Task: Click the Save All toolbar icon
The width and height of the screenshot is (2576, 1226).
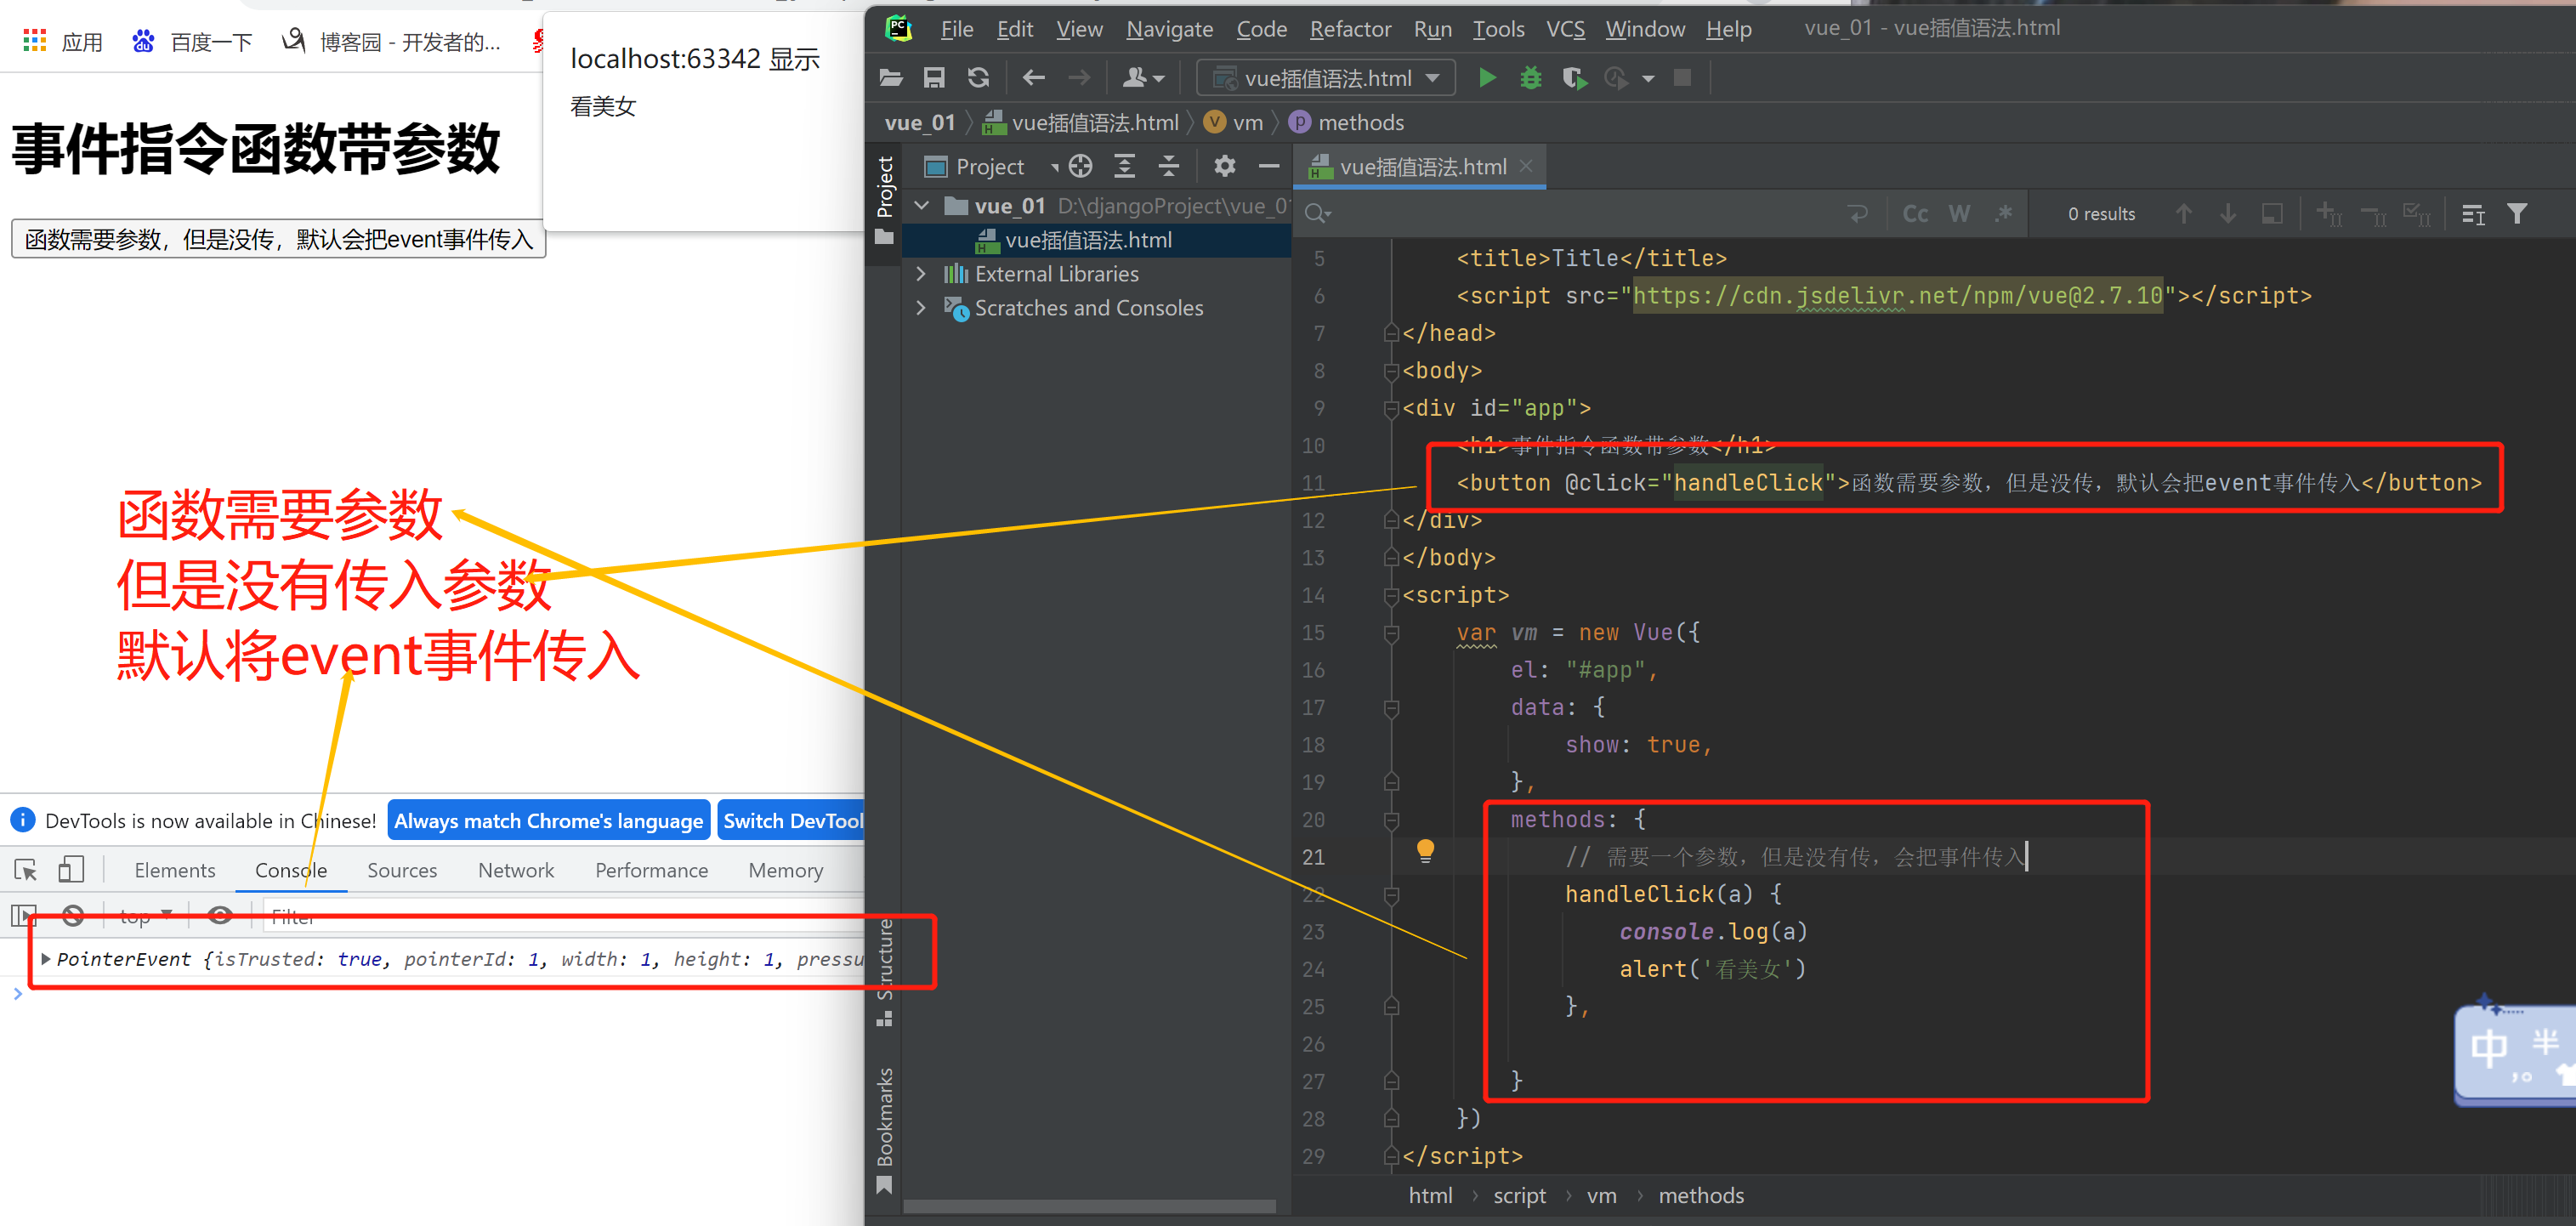Action: 934,77
